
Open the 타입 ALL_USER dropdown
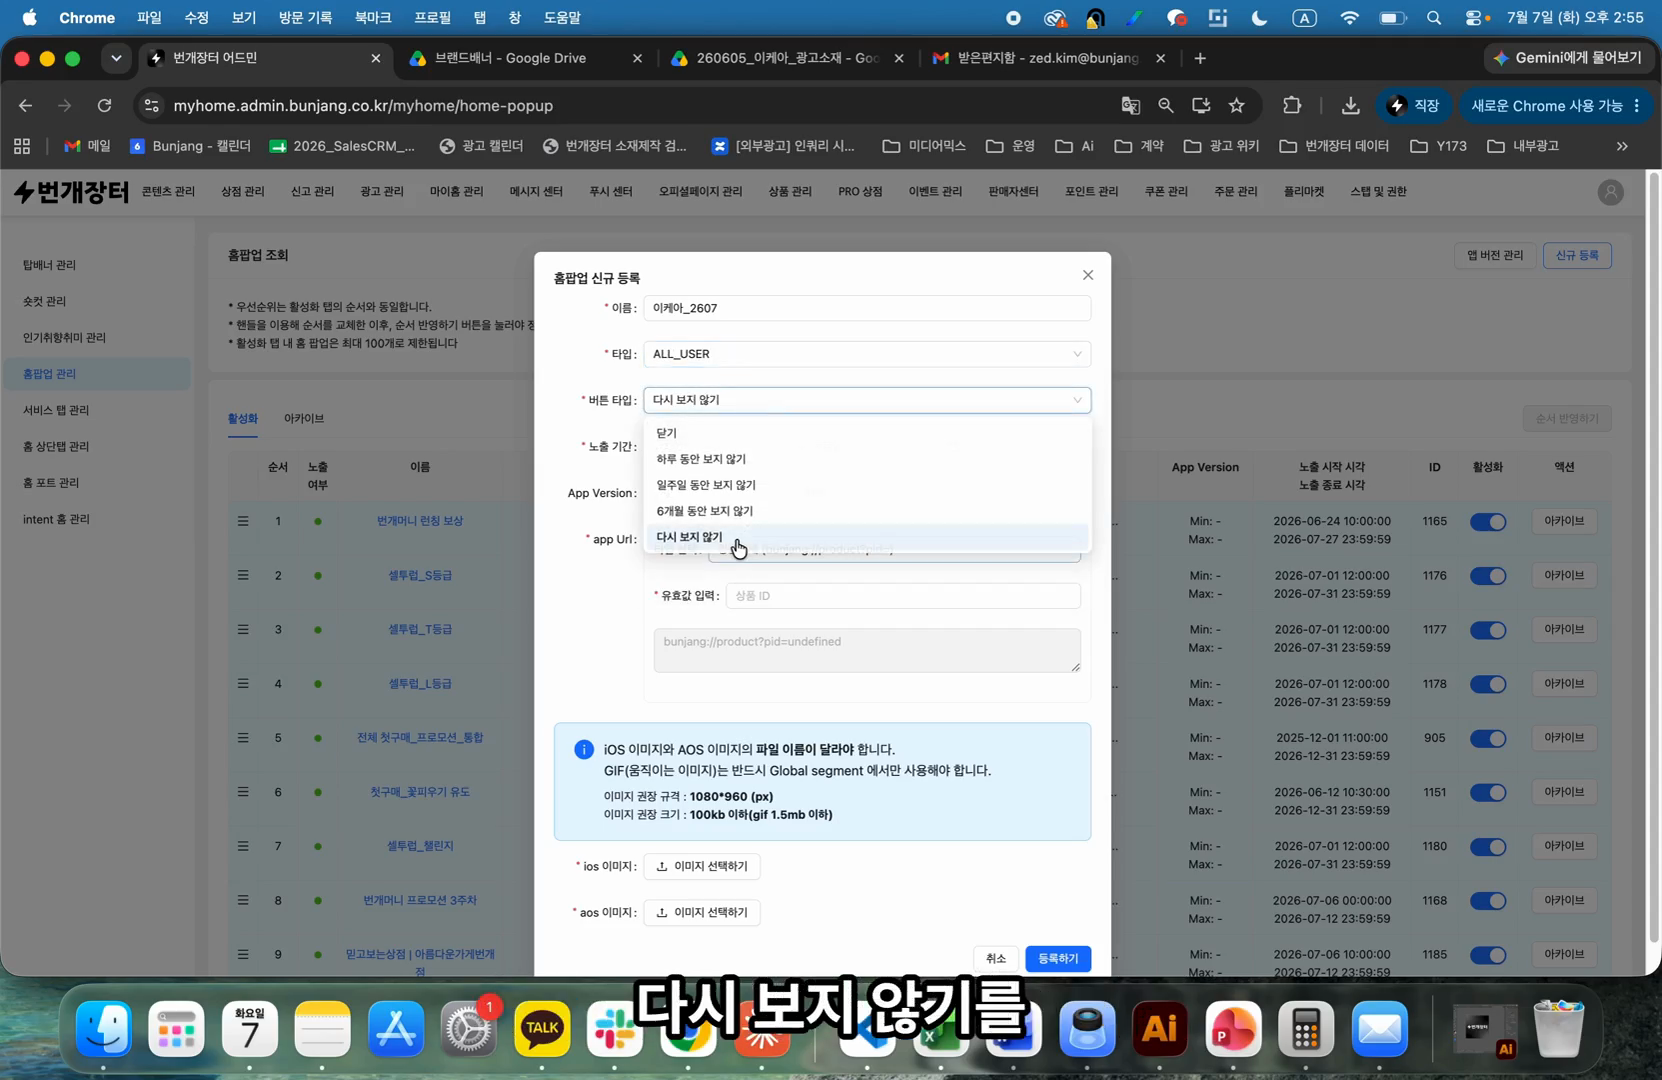[867, 354]
